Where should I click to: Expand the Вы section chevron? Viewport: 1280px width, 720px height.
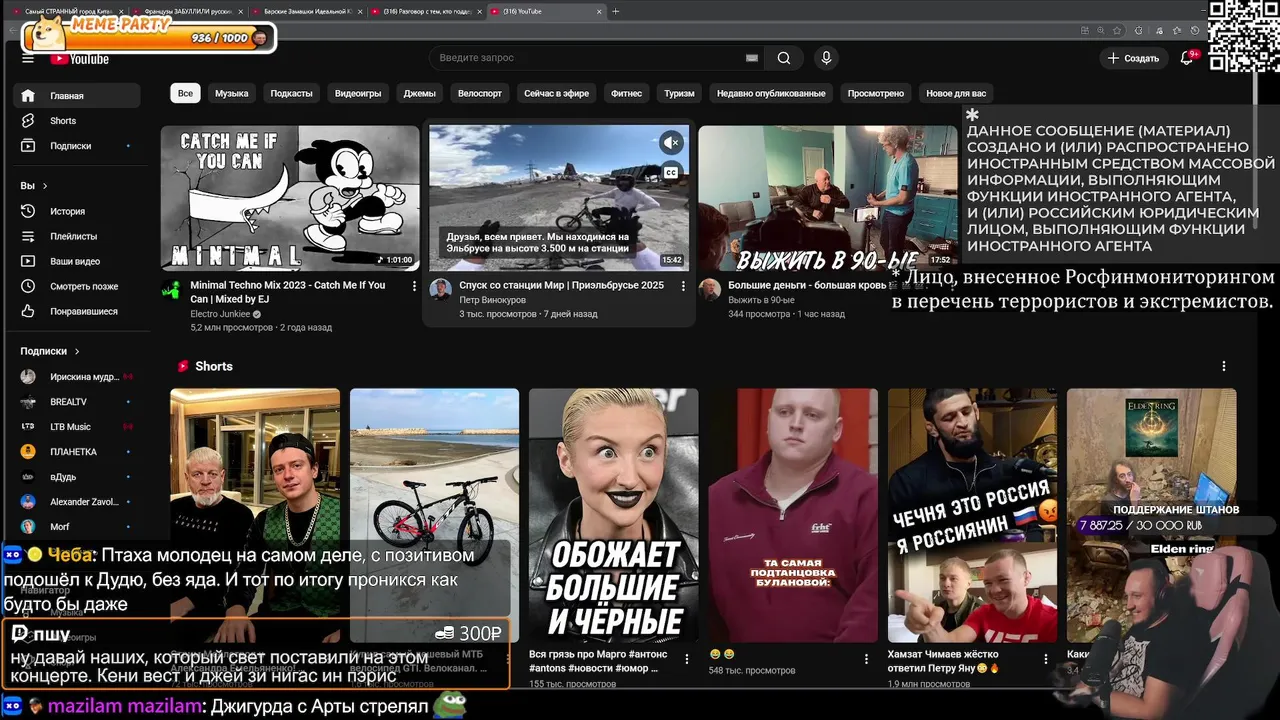(x=45, y=186)
